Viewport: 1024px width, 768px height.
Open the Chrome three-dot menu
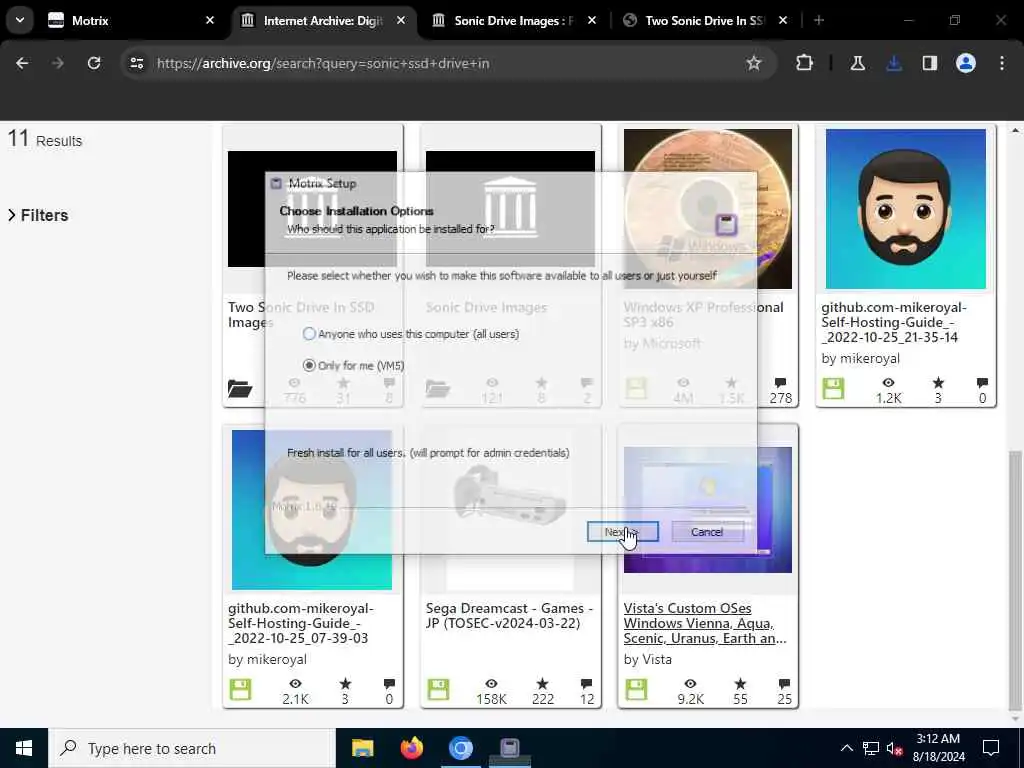click(1002, 63)
